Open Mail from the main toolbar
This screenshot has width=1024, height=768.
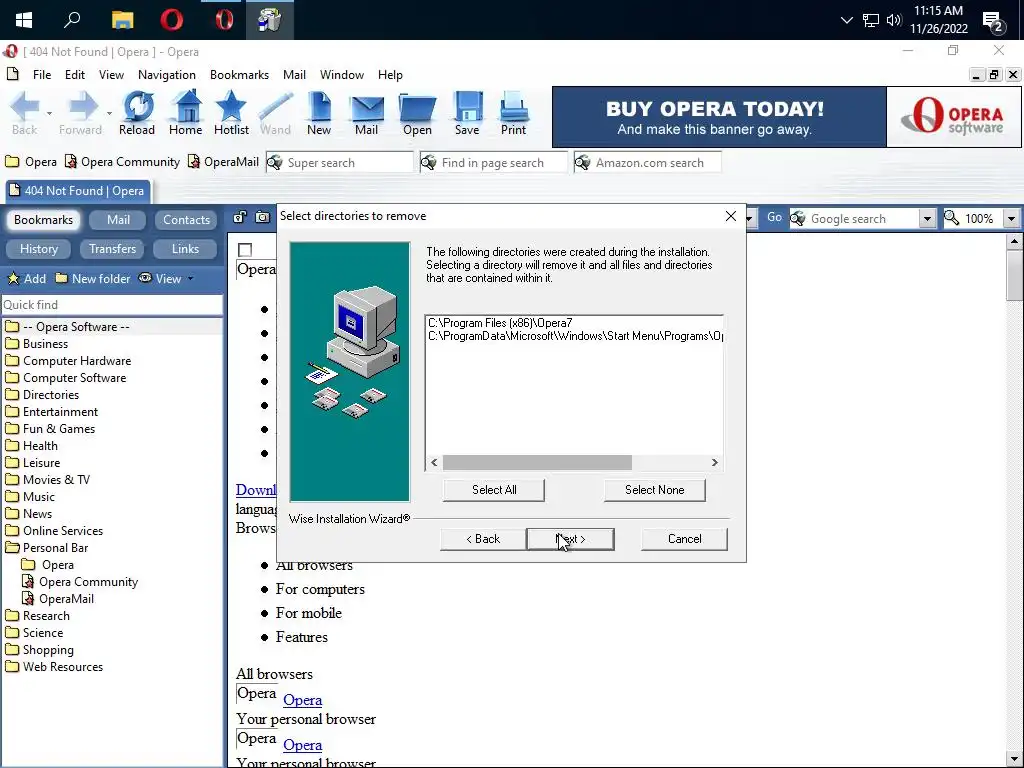click(x=366, y=114)
